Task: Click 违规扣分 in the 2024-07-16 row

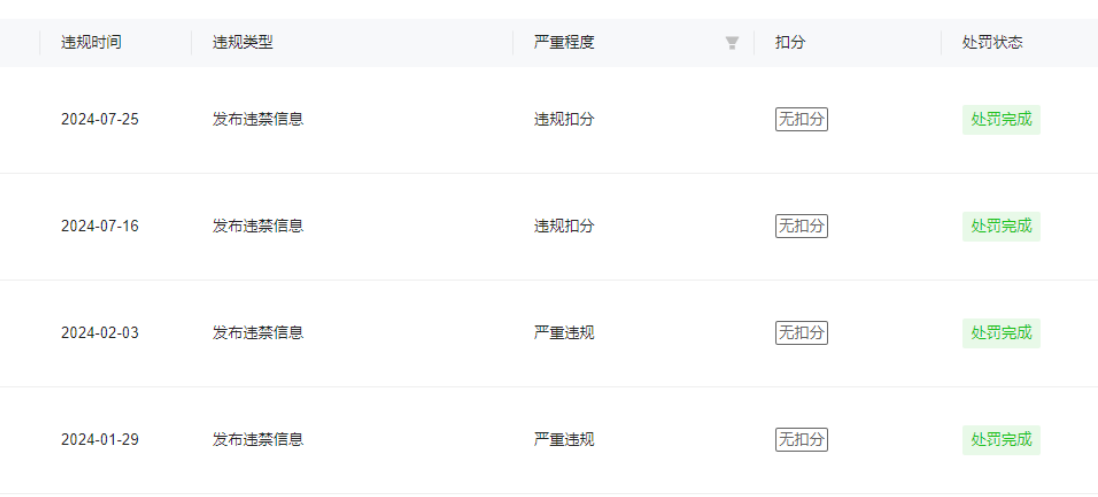Action: pyautogui.click(x=564, y=226)
